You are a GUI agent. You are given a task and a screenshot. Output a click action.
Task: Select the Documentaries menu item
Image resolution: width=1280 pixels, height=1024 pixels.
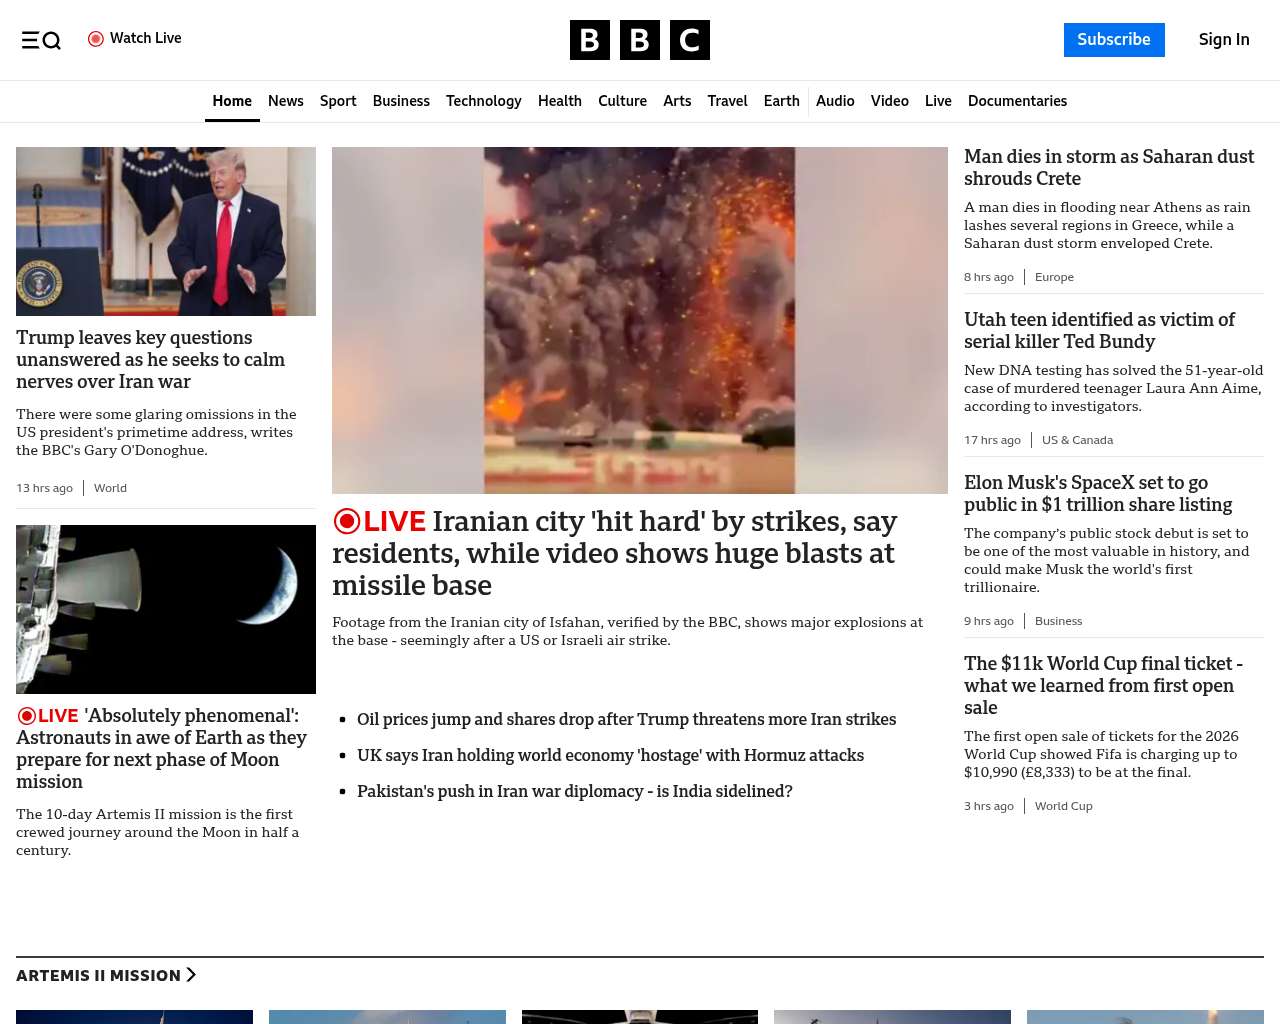point(1017,101)
